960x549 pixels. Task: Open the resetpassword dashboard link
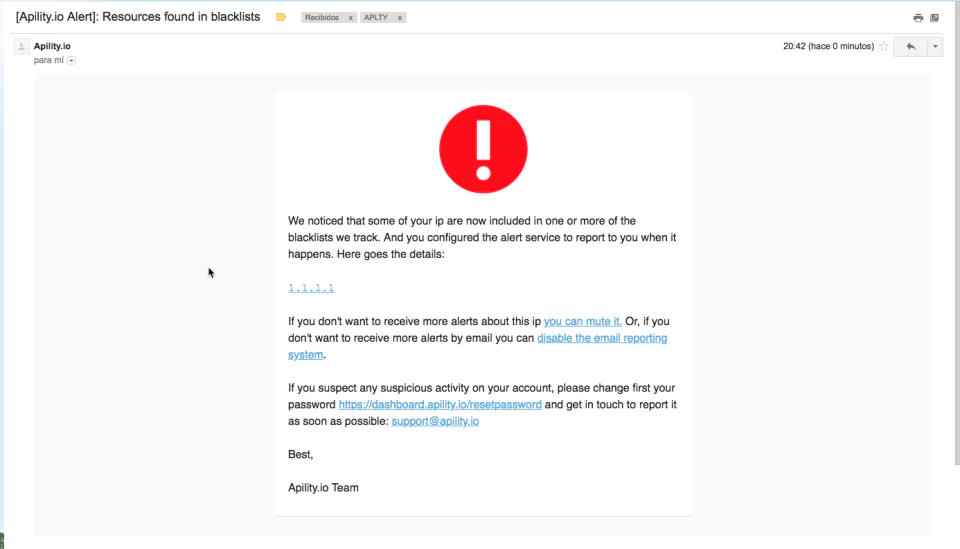[440, 405]
